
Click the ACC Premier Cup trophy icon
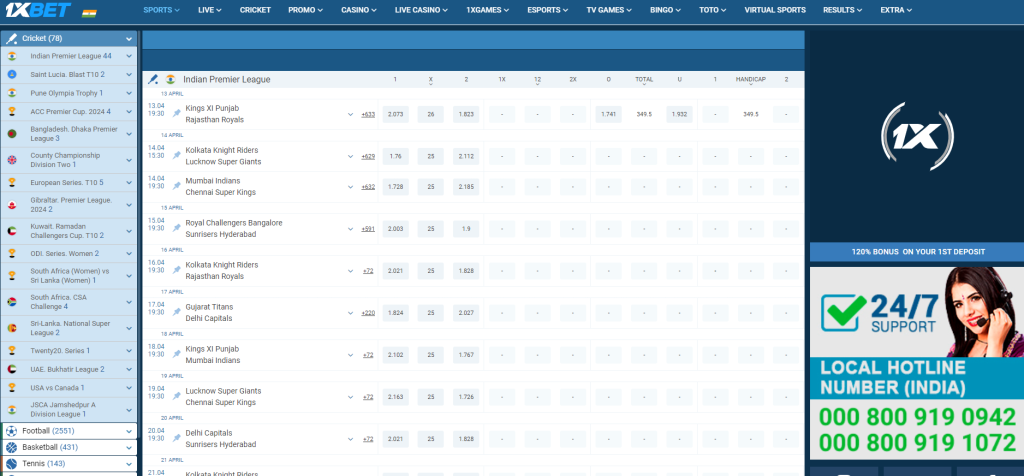click(x=12, y=112)
